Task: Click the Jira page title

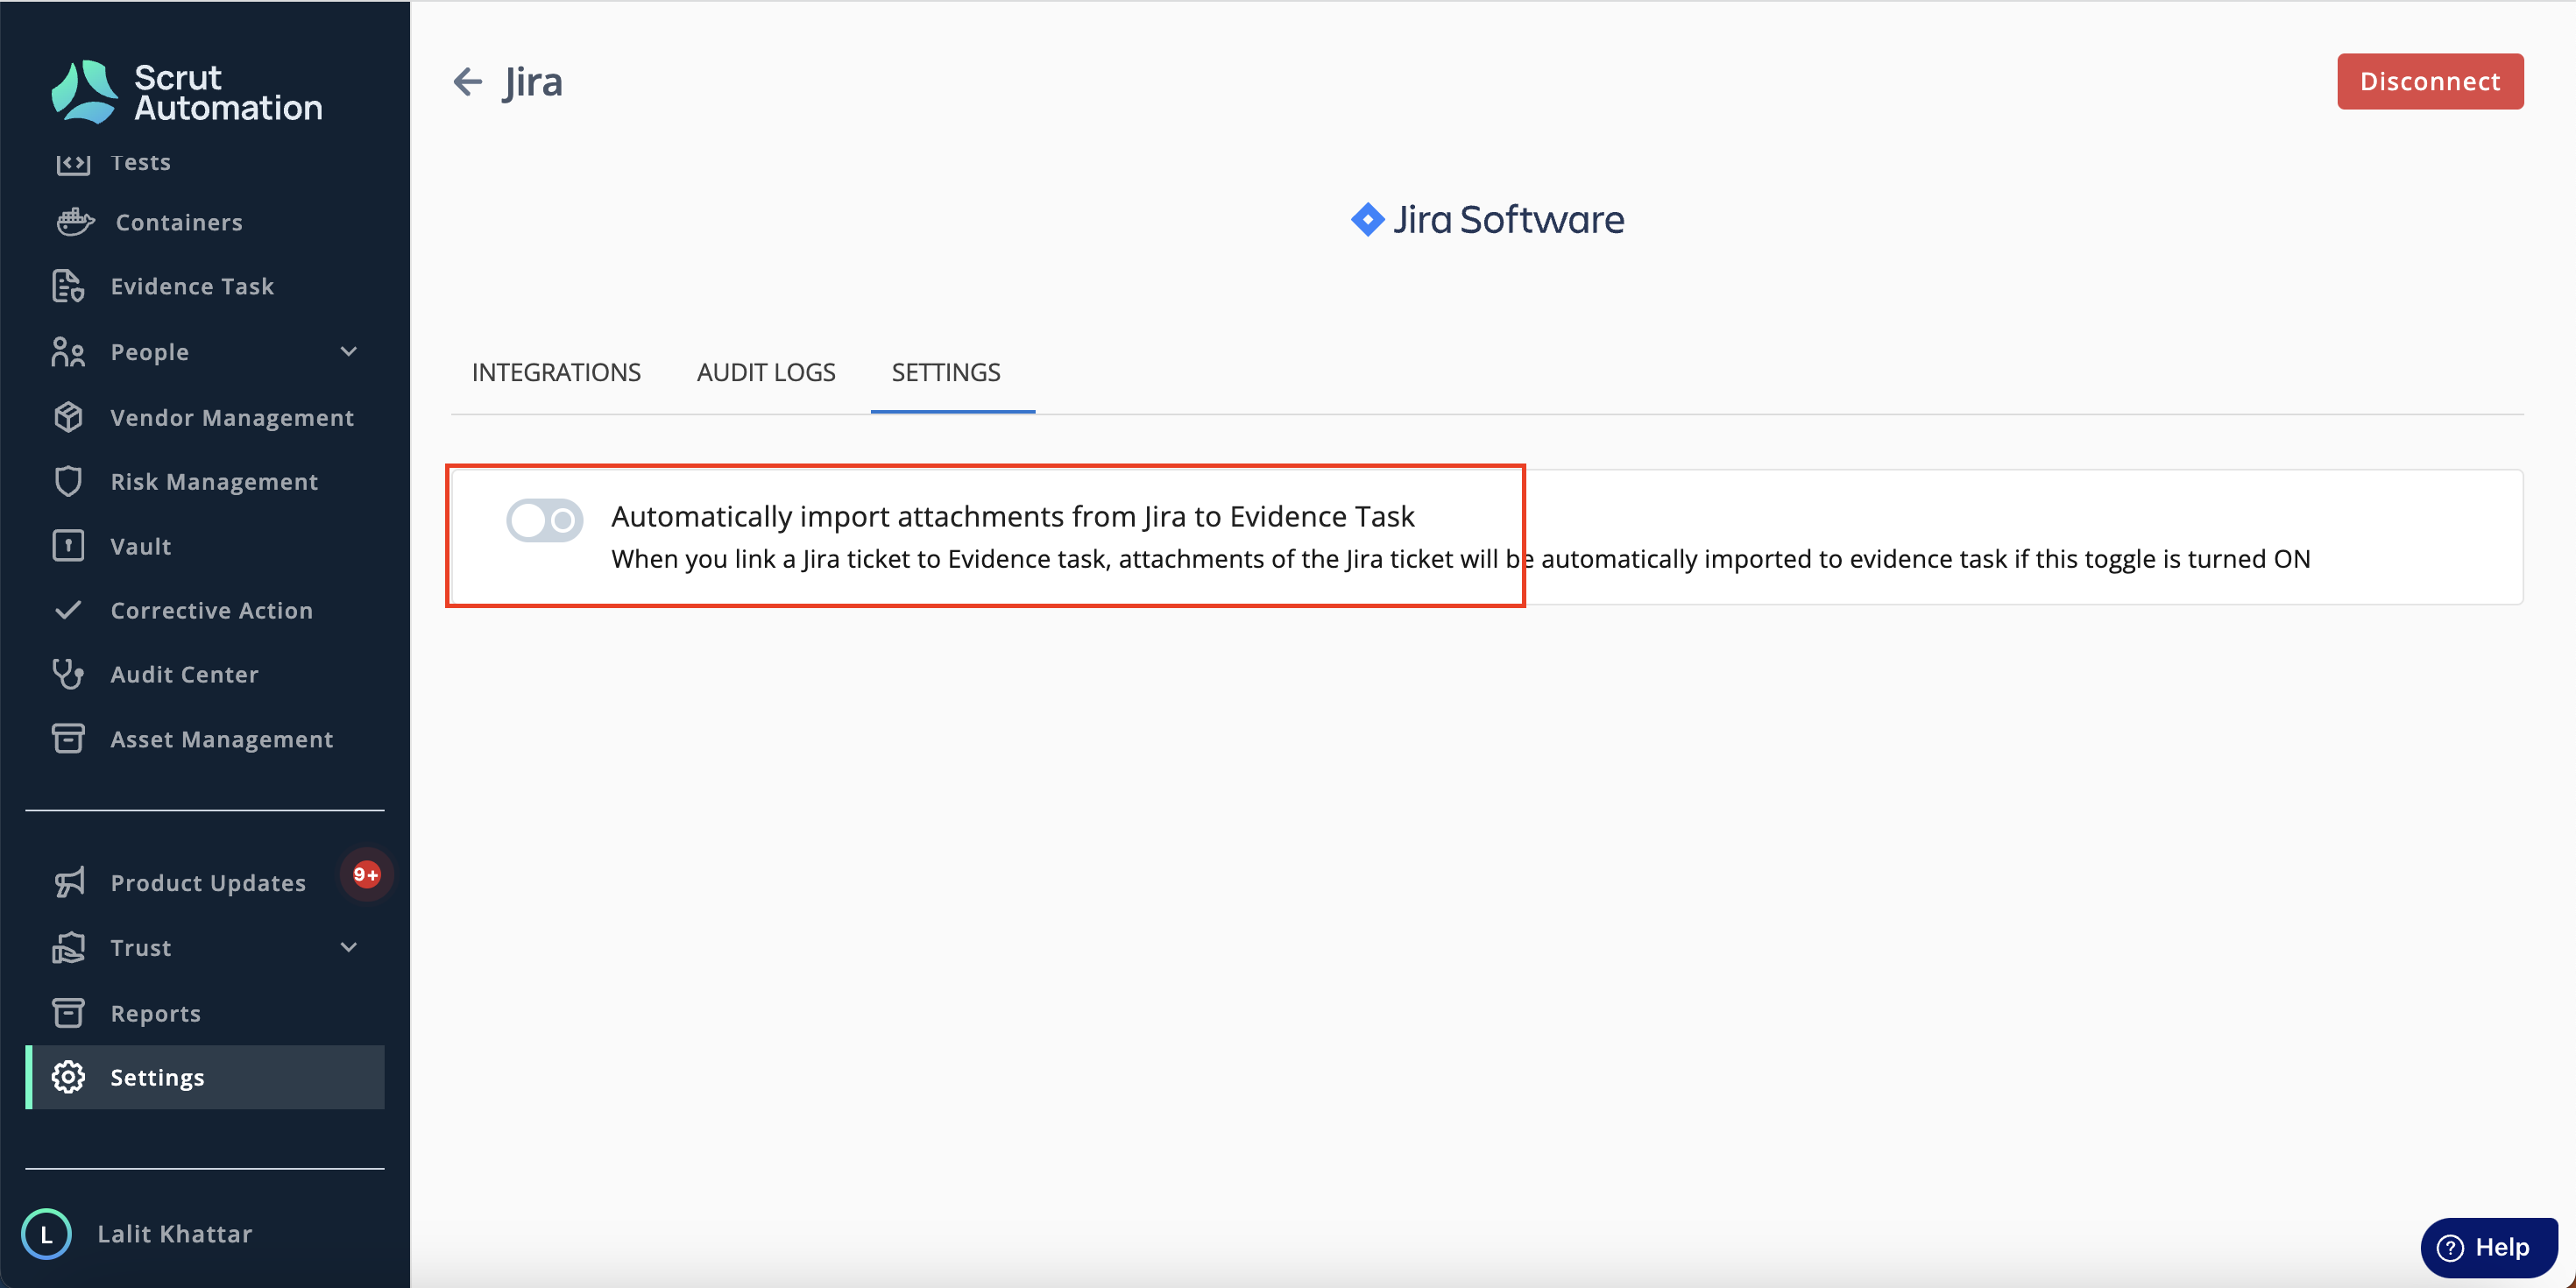Action: tap(533, 81)
